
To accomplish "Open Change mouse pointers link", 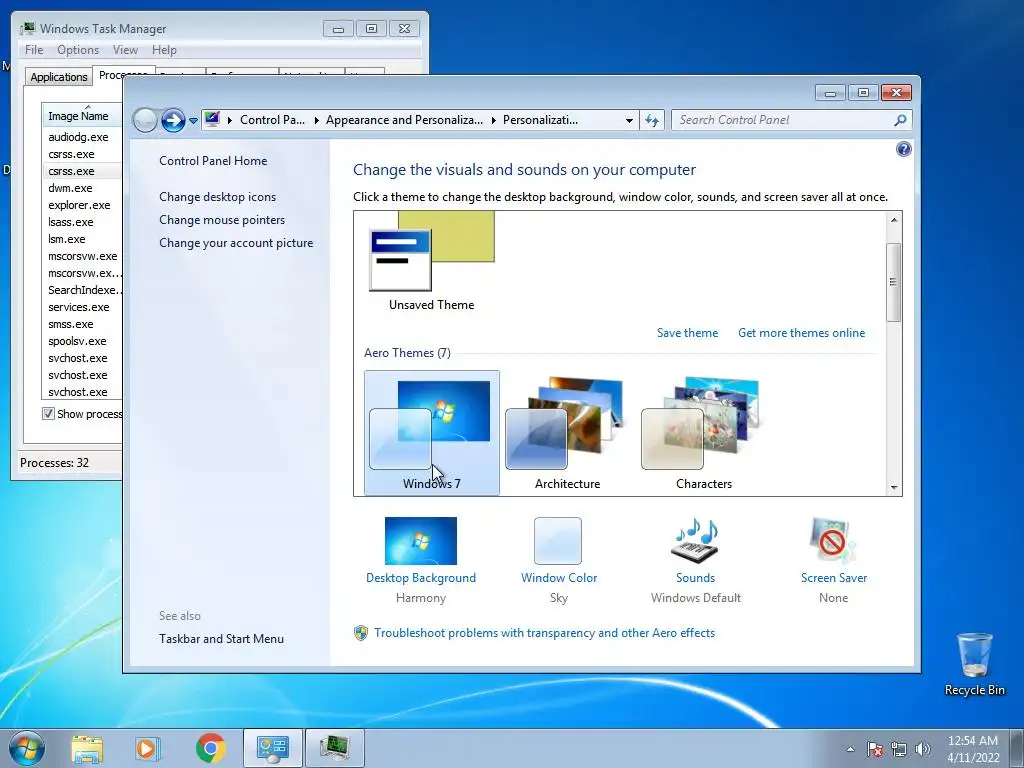I will tap(222, 219).
